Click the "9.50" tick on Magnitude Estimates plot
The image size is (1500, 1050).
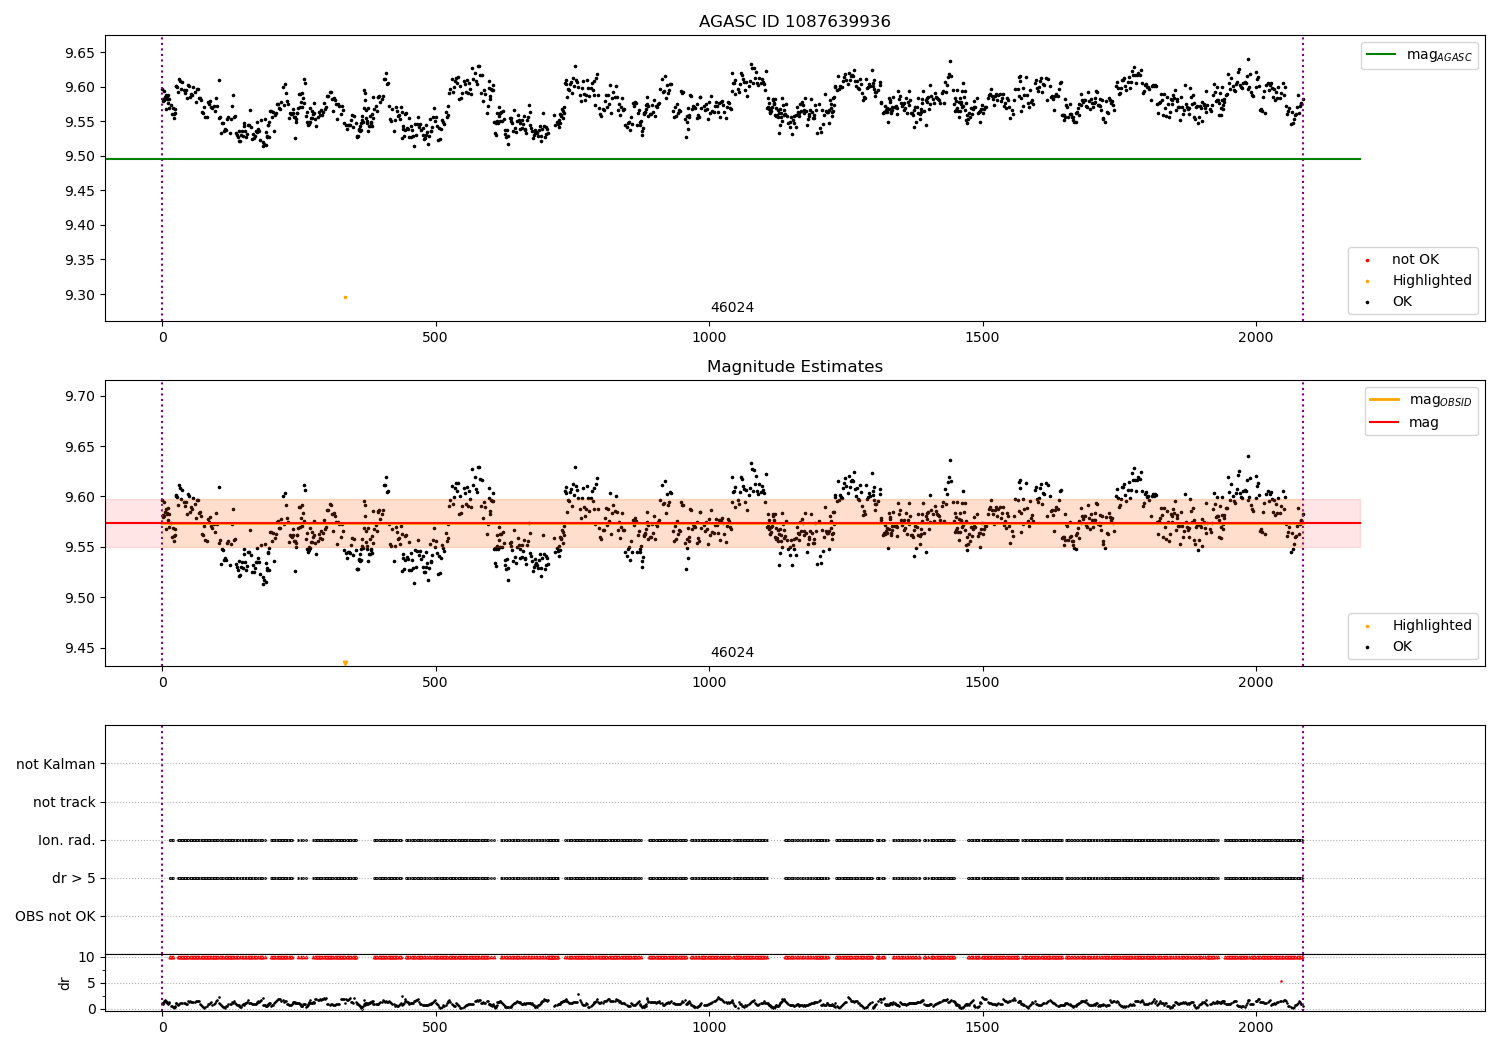(79, 598)
